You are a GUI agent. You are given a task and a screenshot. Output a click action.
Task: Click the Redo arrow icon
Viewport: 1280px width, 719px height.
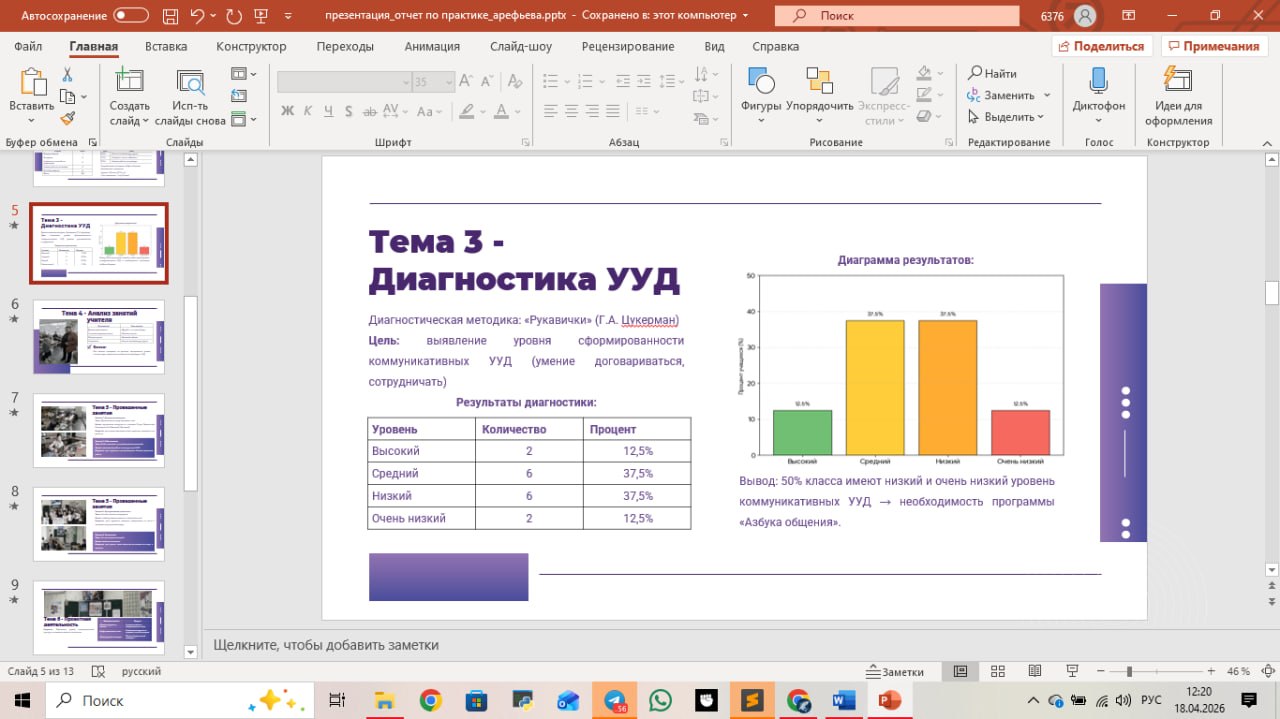pos(234,16)
